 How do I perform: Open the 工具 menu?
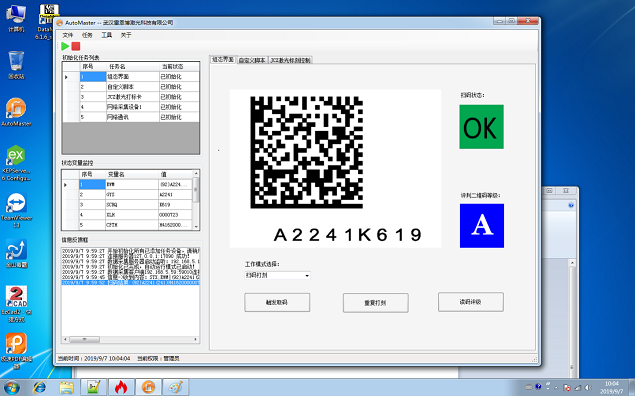tap(107, 35)
